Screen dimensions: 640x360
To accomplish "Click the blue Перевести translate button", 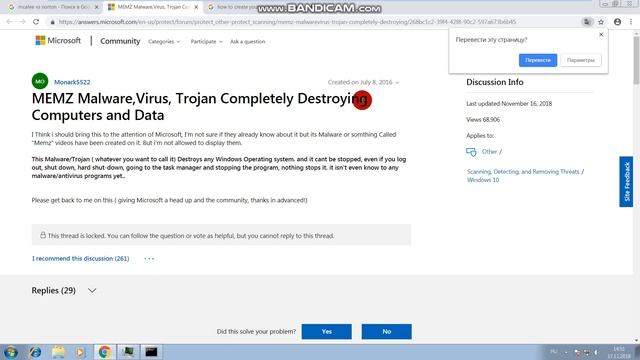I will tap(538, 60).
